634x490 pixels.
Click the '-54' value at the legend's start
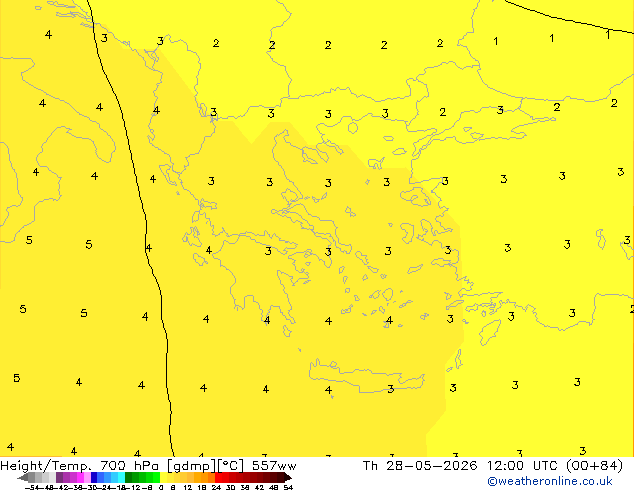pos(32,488)
